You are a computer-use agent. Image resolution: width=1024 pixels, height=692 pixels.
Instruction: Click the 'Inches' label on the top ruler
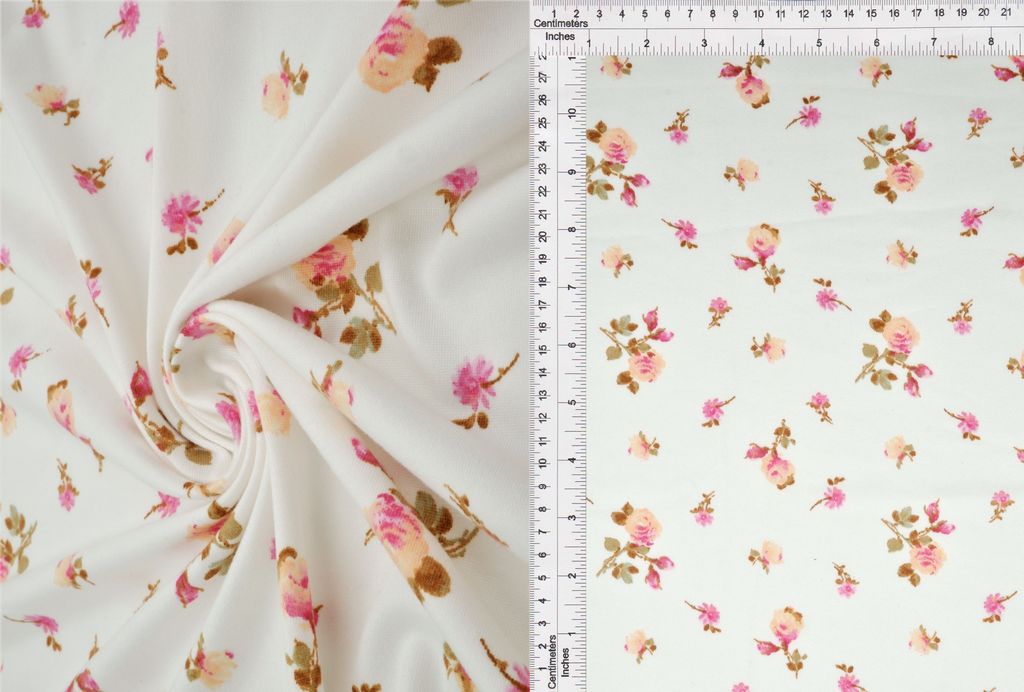(x=560, y=37)
